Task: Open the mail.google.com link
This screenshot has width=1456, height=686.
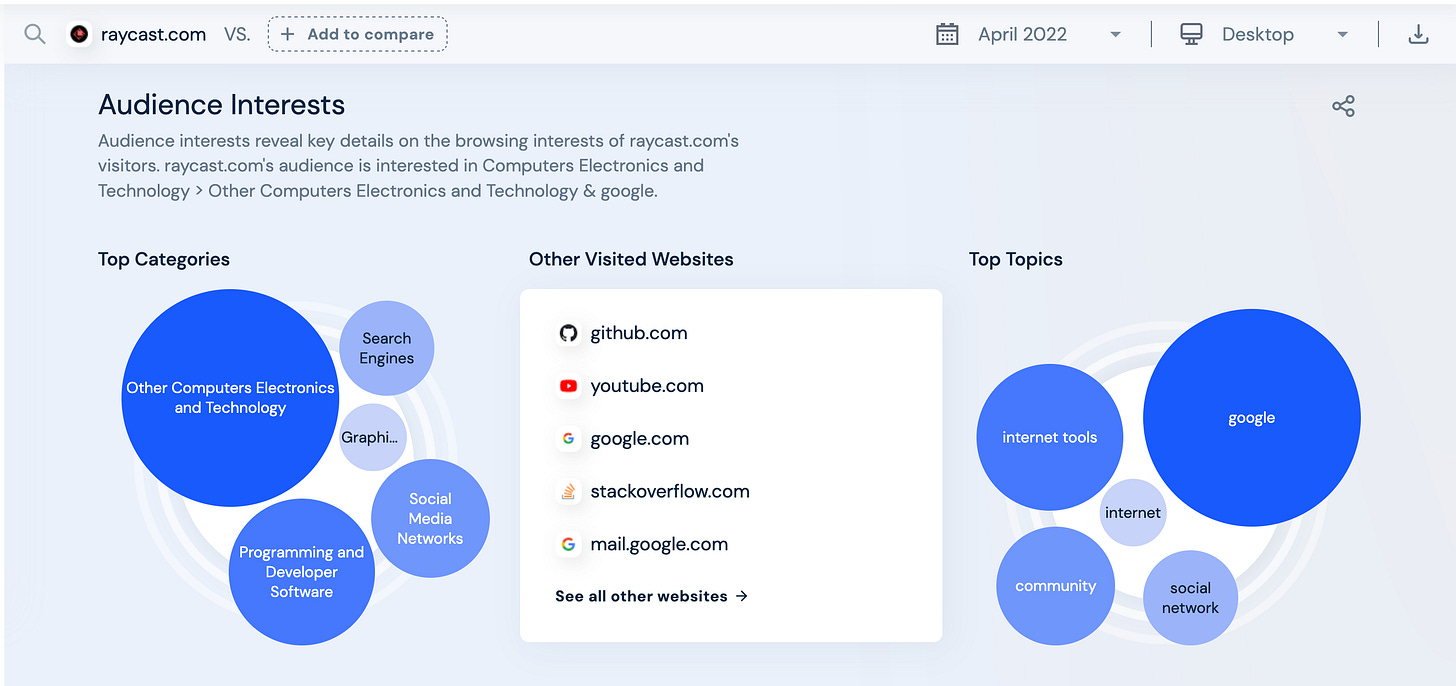Action: [659, 545]
